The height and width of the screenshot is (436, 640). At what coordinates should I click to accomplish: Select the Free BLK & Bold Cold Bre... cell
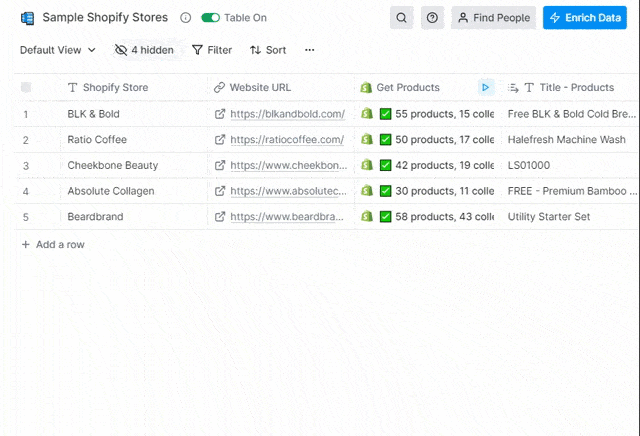(x=571, y=114)
